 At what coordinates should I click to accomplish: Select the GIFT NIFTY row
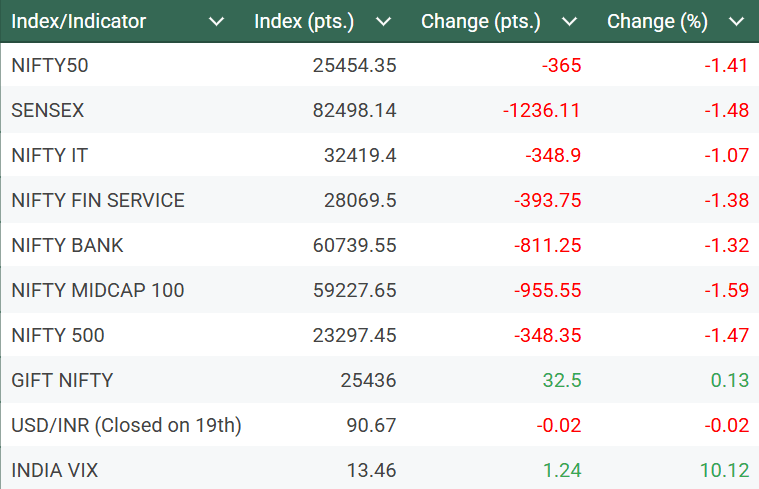(x=62, y=380)
